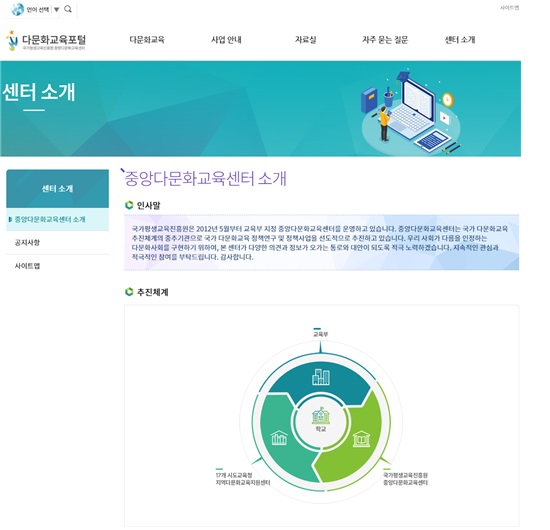Click the 센터 소개 sidebar header
The image size is (550, 530).
click(x=58, y=189)
